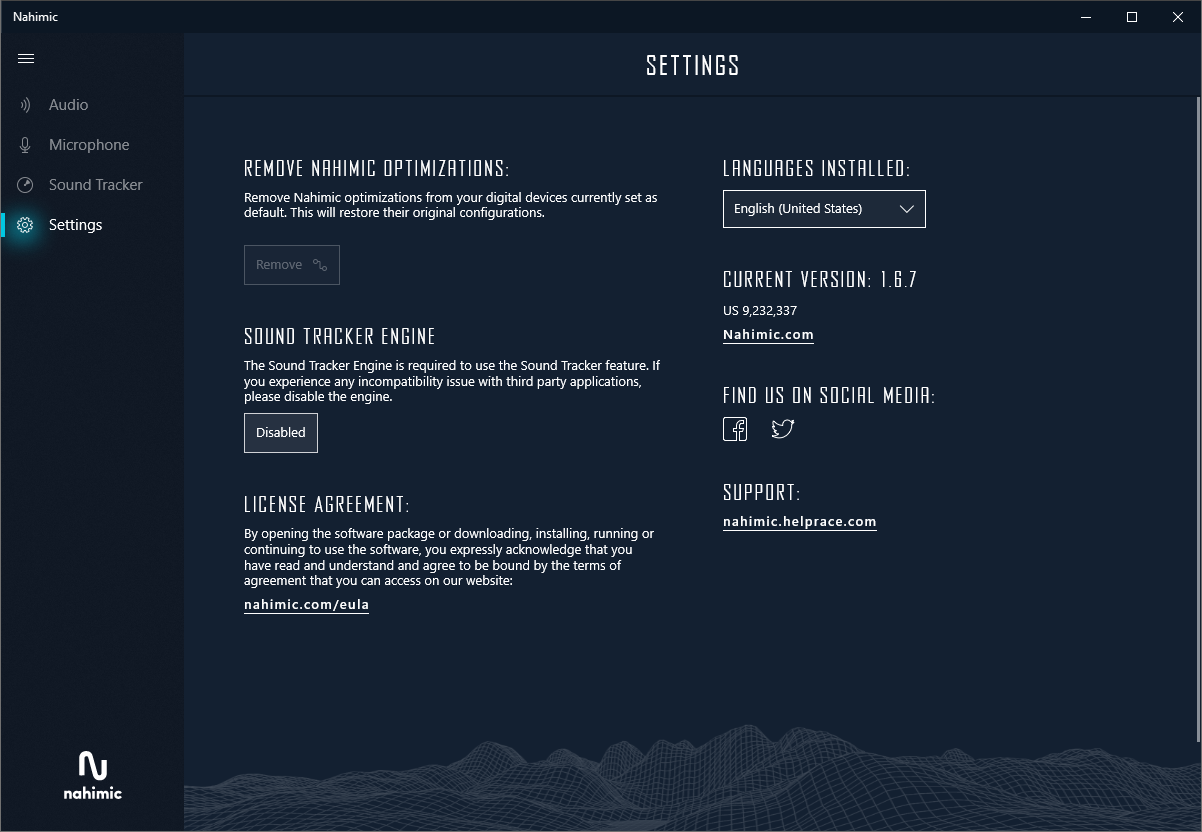Toggle the Sound Tracker Engine Disabled button
Viewport: 1202px width, 832px height.
281,433
